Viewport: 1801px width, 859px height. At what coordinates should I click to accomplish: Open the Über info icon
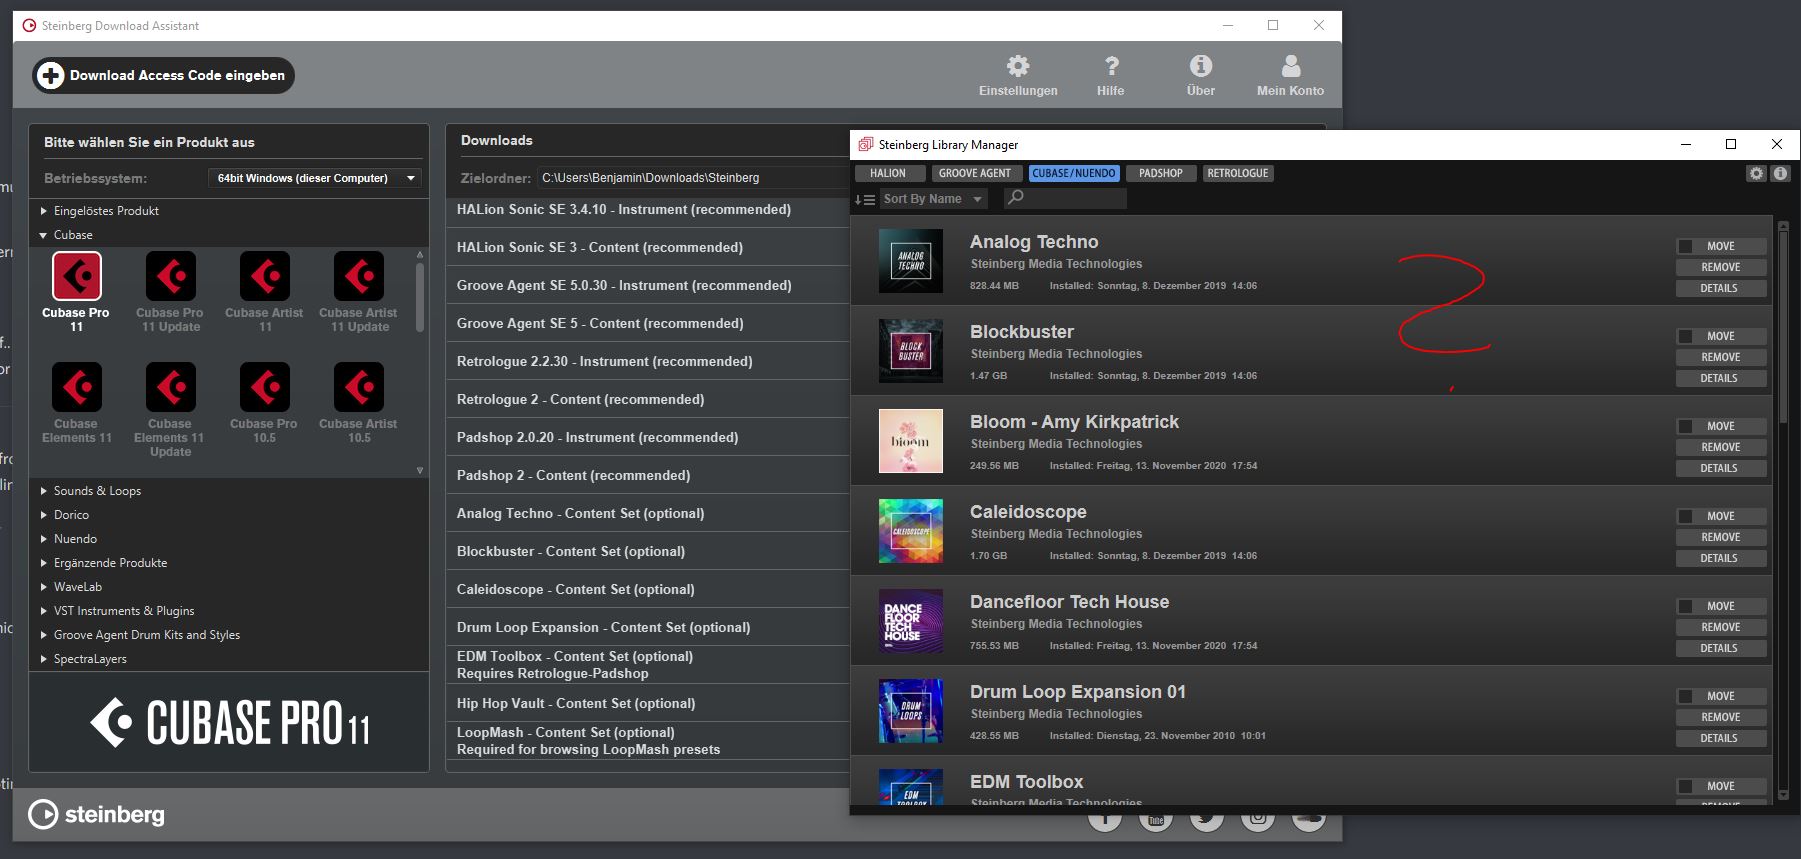point(1201,66)
